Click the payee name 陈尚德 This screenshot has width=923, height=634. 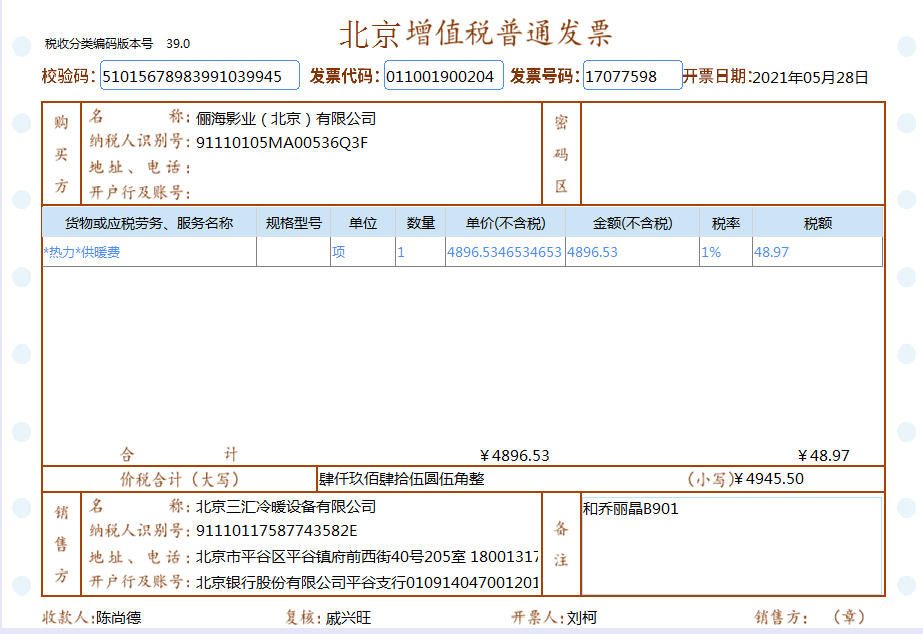tap(119, 618)
